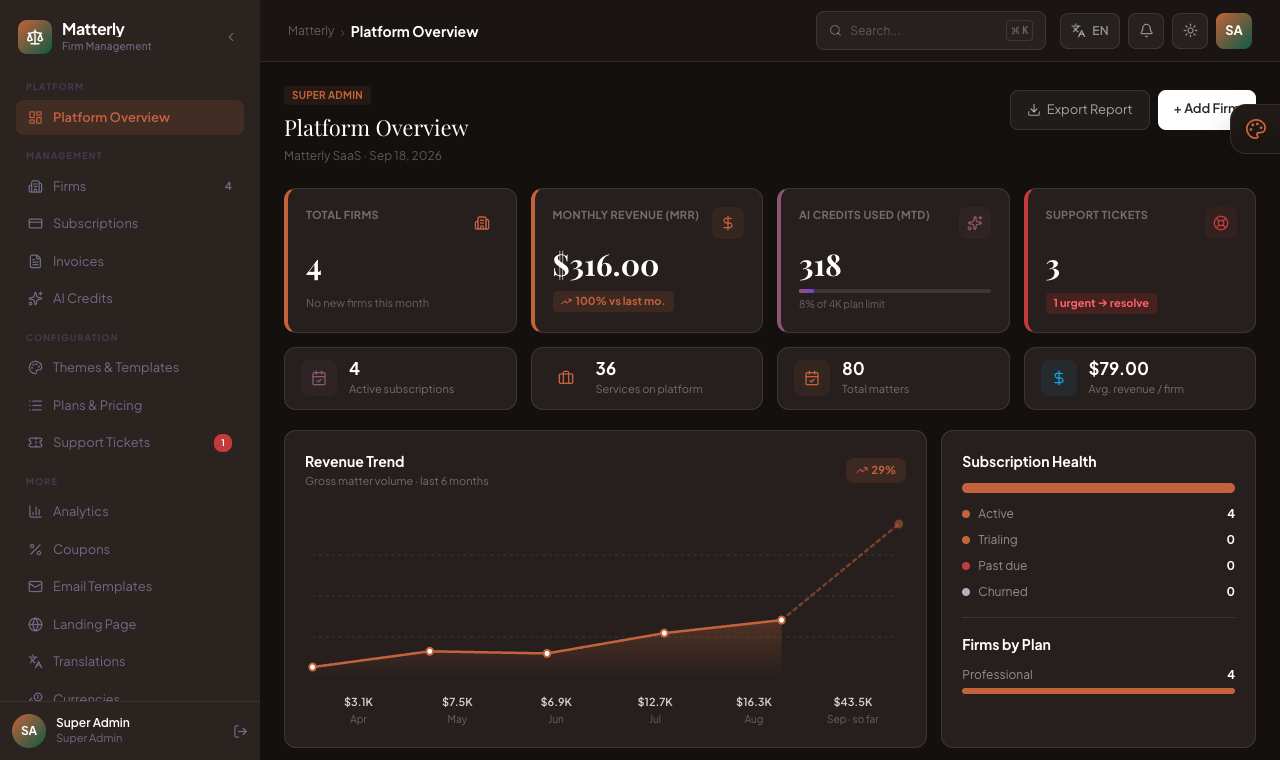Click the Add Firm button
This screenshot has width=1280, height=760.
[1207, 110]
